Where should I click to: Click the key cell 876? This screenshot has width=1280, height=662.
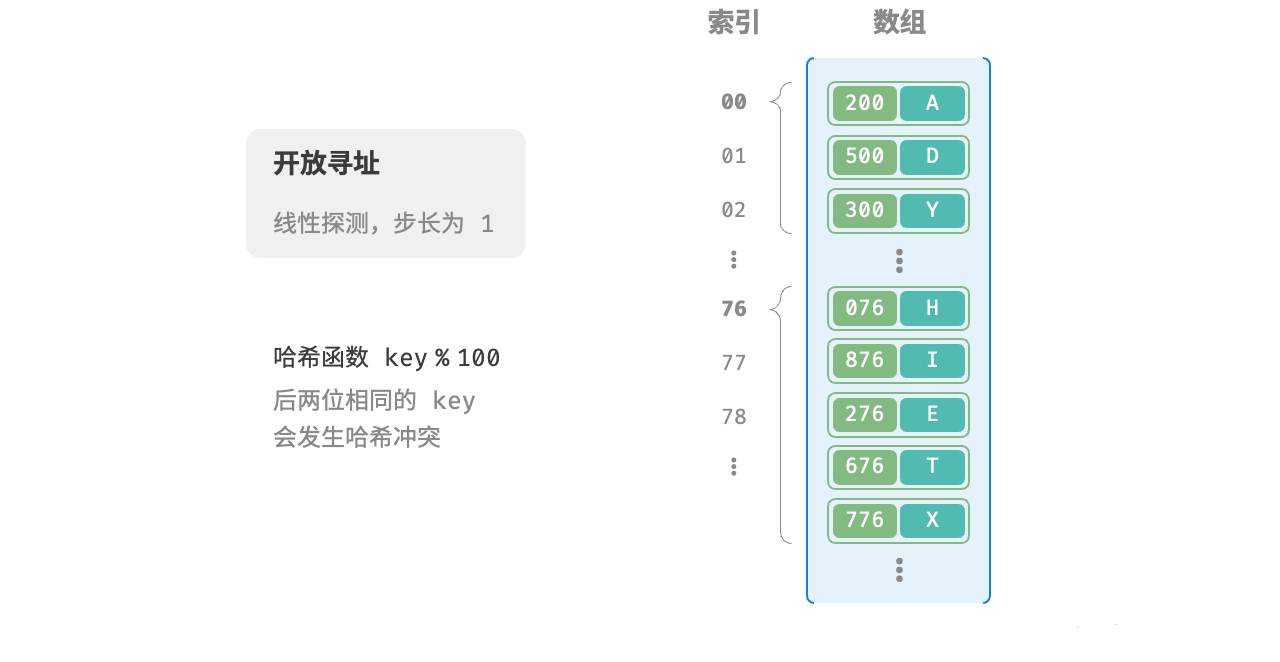[x=865, y=360]
